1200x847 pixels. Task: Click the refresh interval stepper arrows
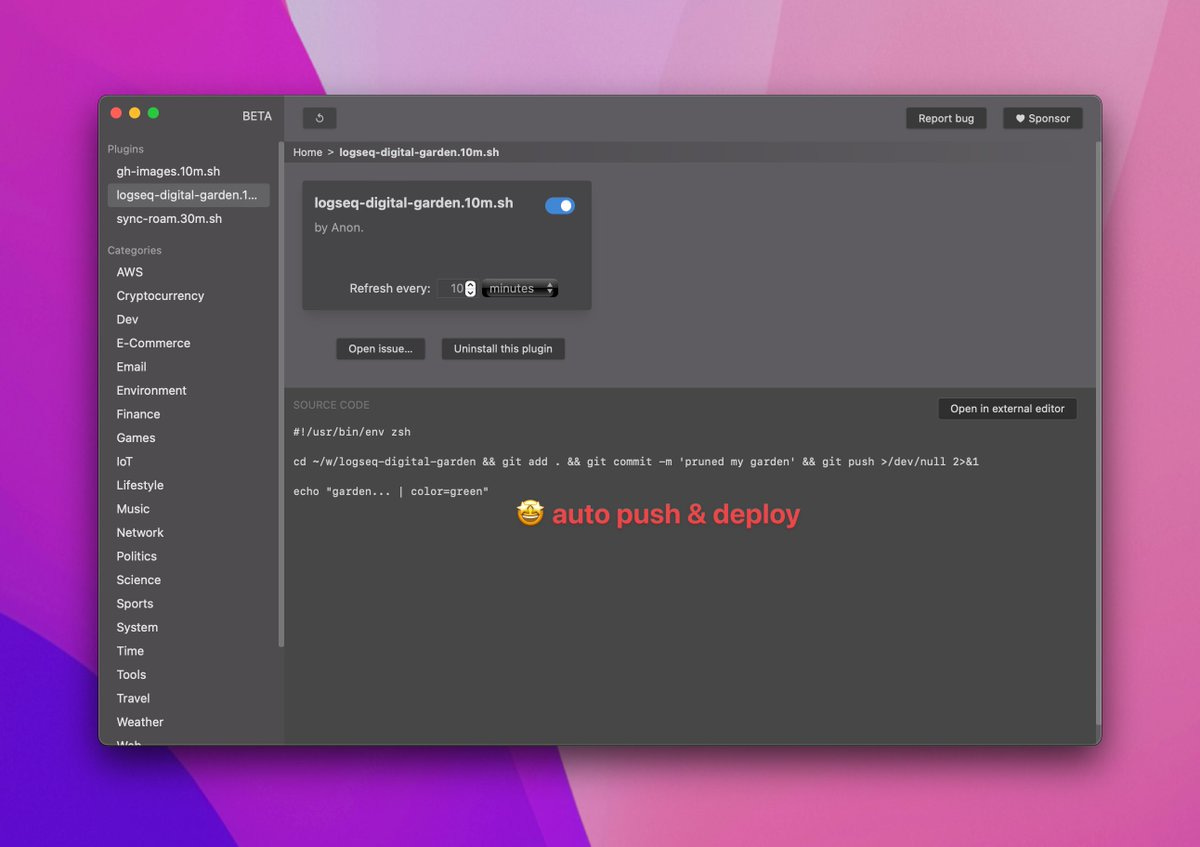point(470,288)
